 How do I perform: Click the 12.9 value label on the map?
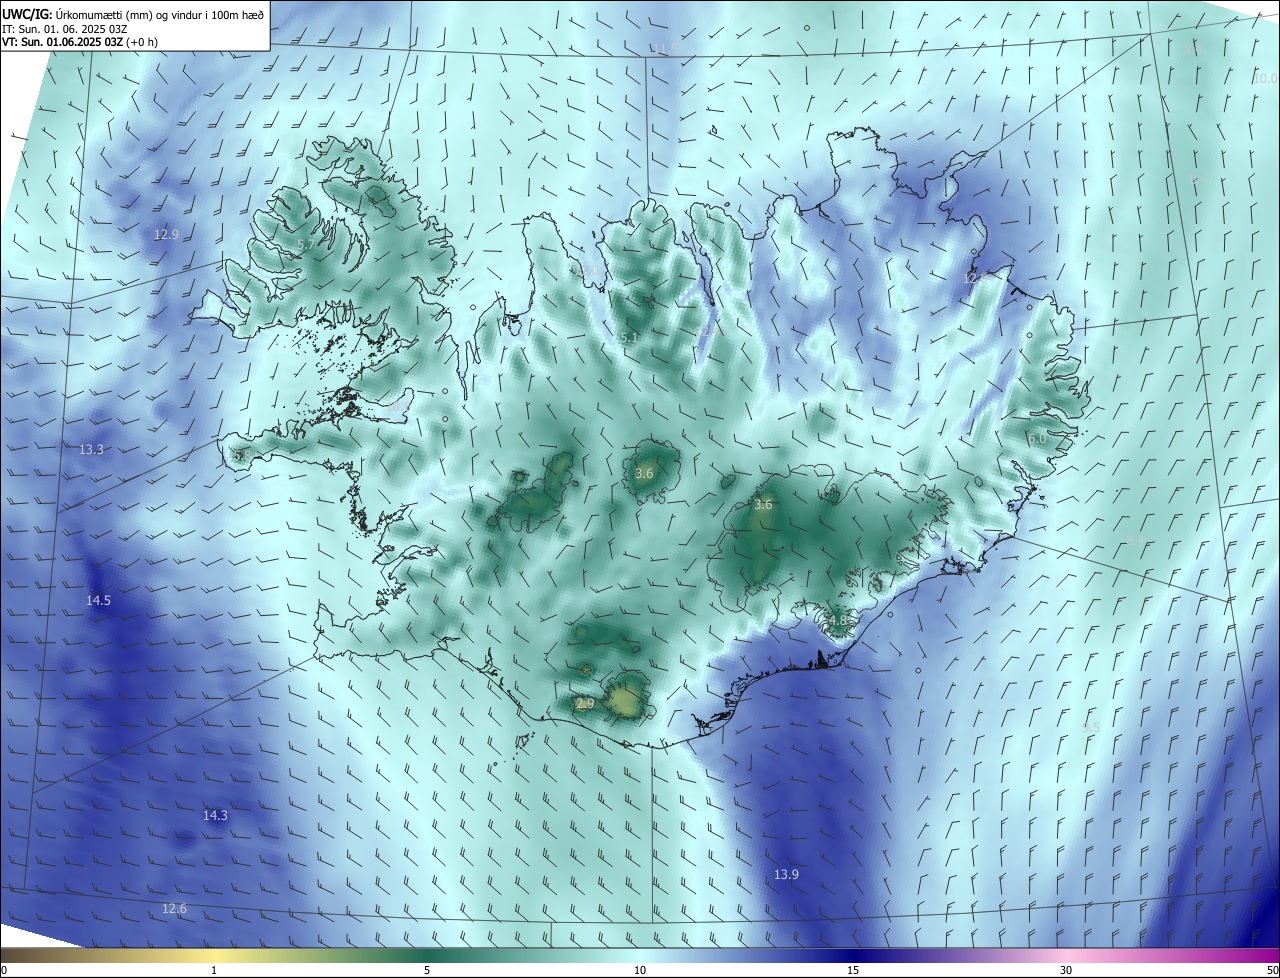(166, 235)
